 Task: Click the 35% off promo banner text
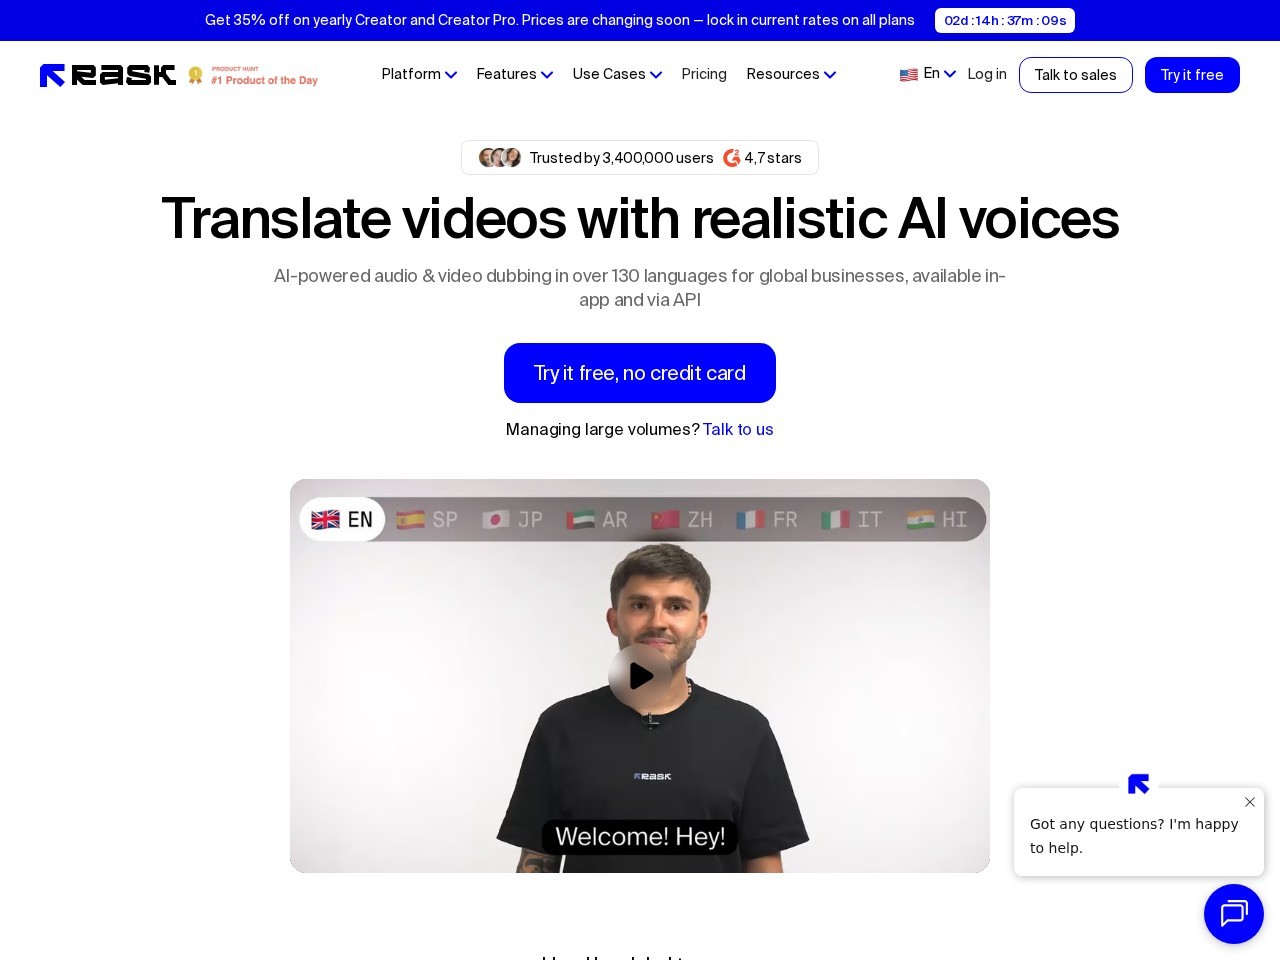tap(559, 20)
